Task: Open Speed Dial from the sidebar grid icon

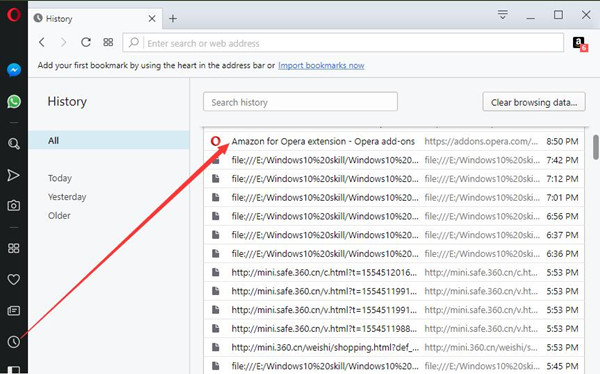Action: 14,248
